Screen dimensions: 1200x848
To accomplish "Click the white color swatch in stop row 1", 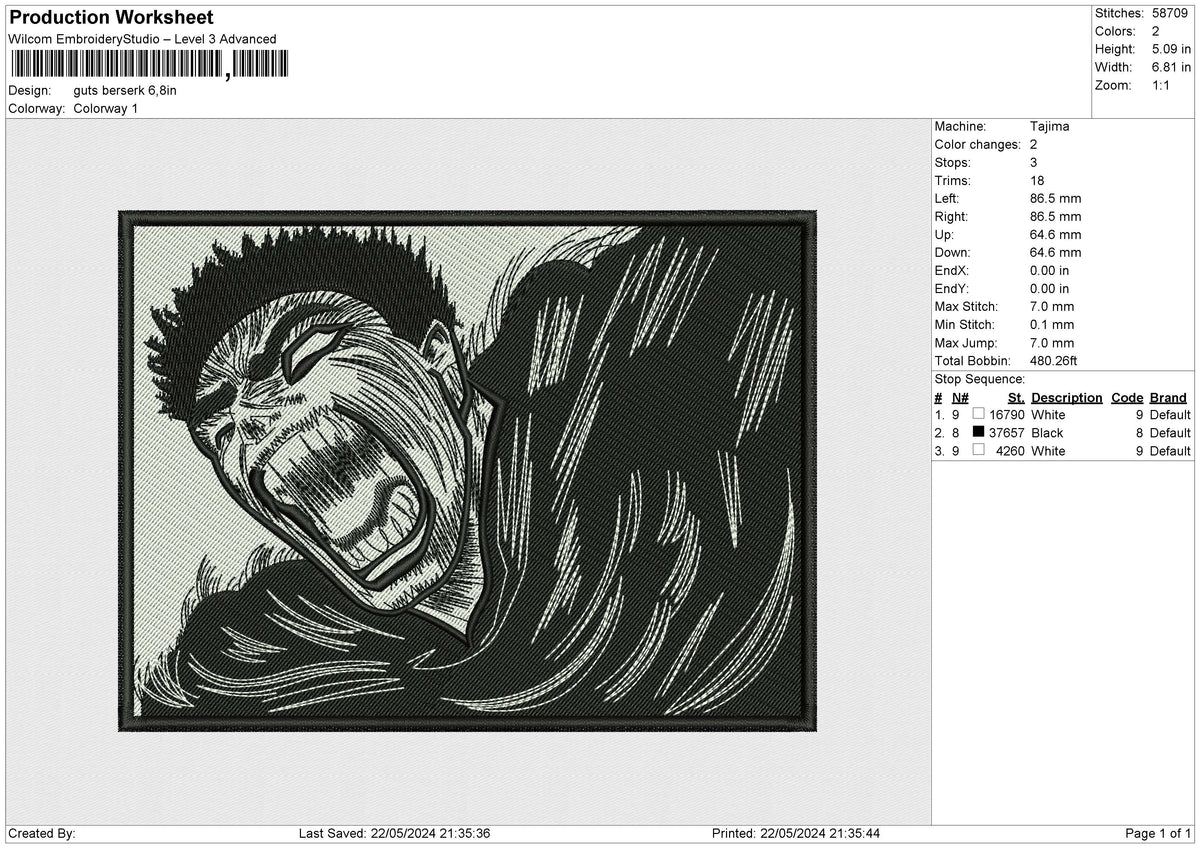I will pyautogui.click(x=978, y=414).
